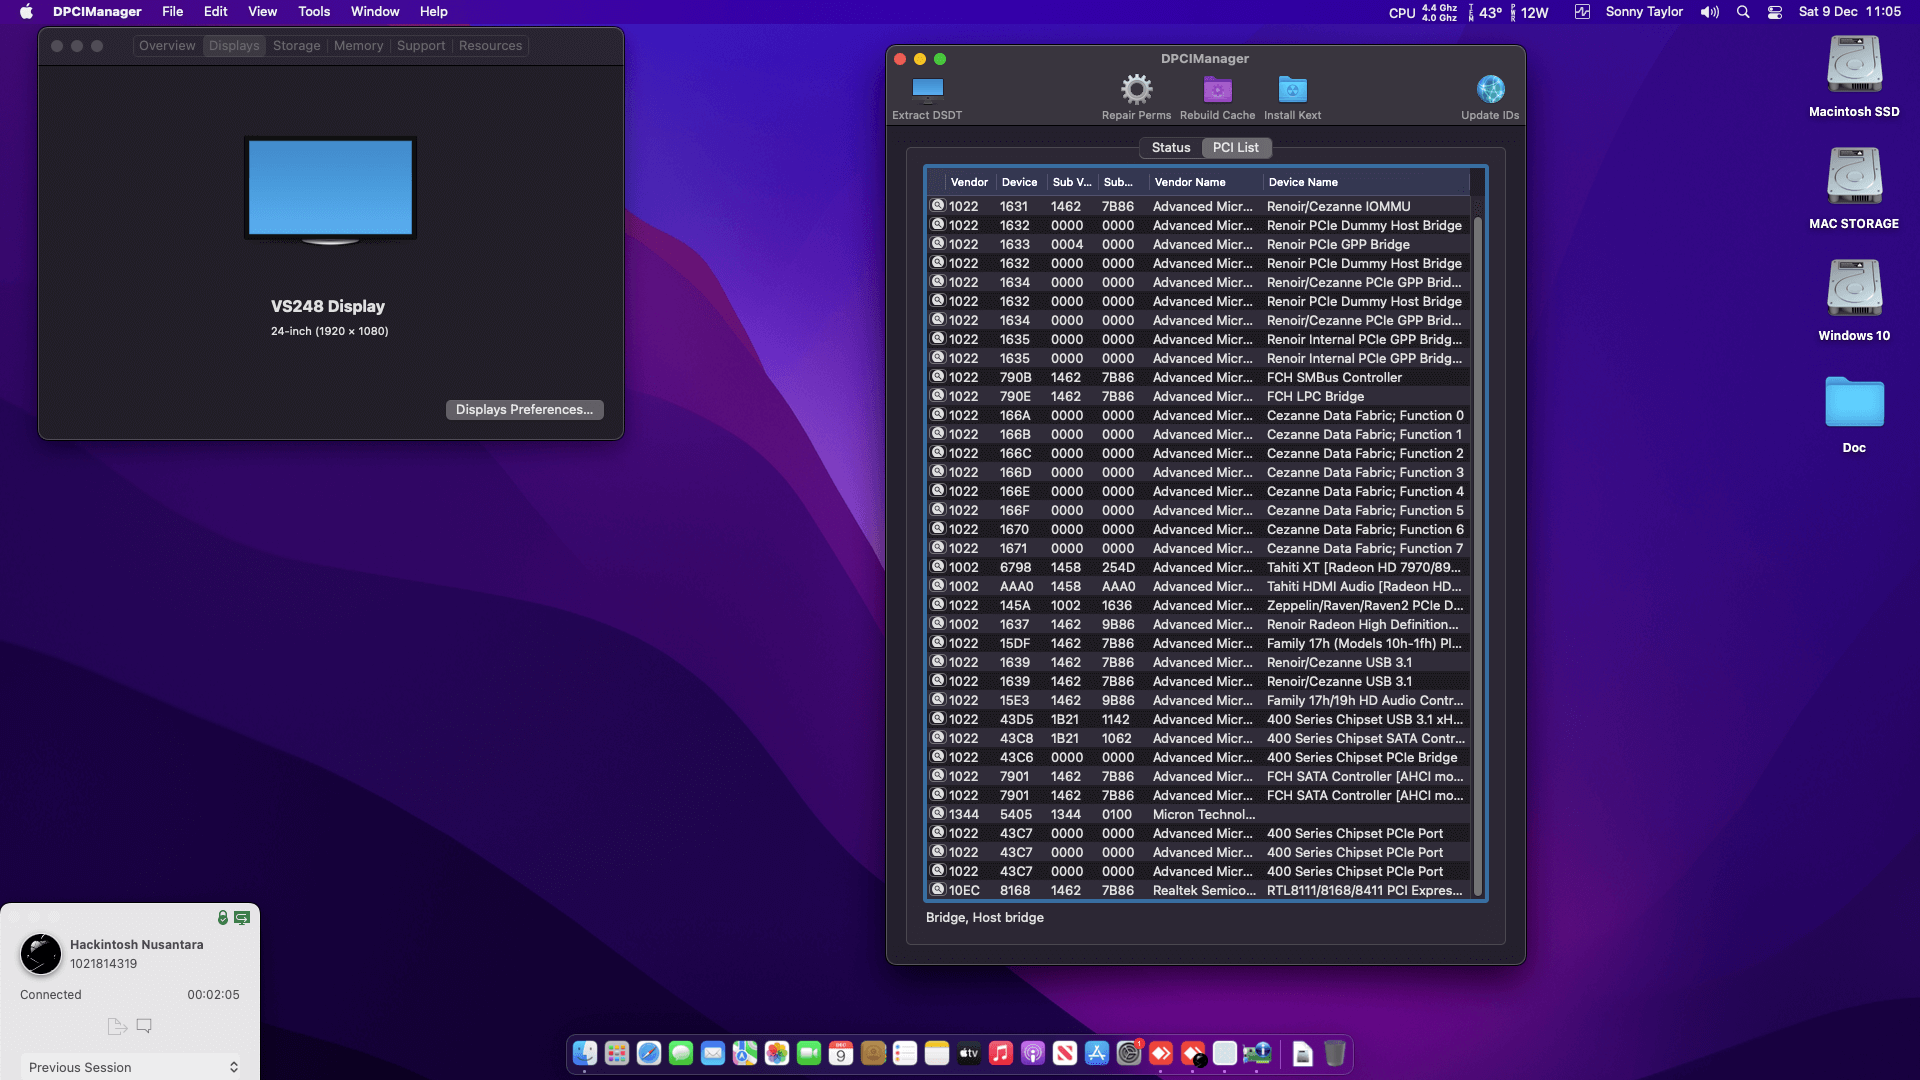Select the PCI List tab
Image resolution: width=1920 pixels, height=1080 pixels.
click(x=1235, y=148)
